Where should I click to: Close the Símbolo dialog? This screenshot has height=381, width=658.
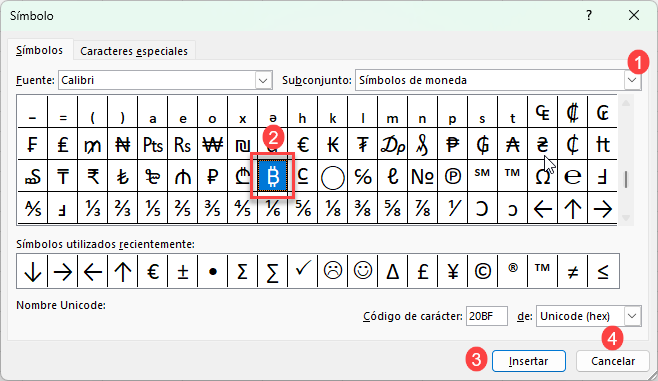tap(634, 16)
